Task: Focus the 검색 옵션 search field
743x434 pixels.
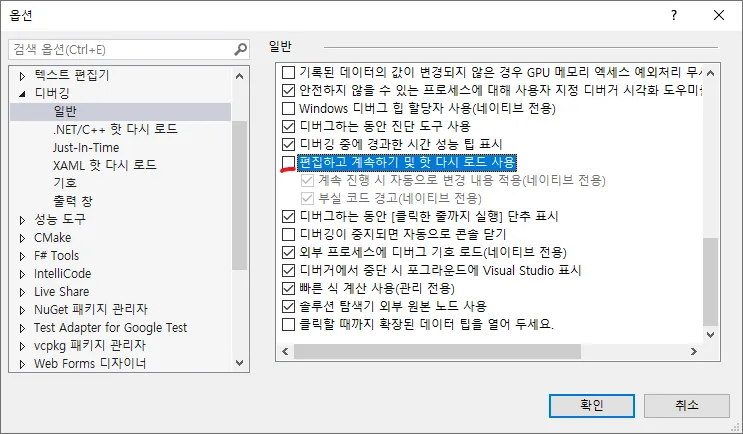Action: 120,49
